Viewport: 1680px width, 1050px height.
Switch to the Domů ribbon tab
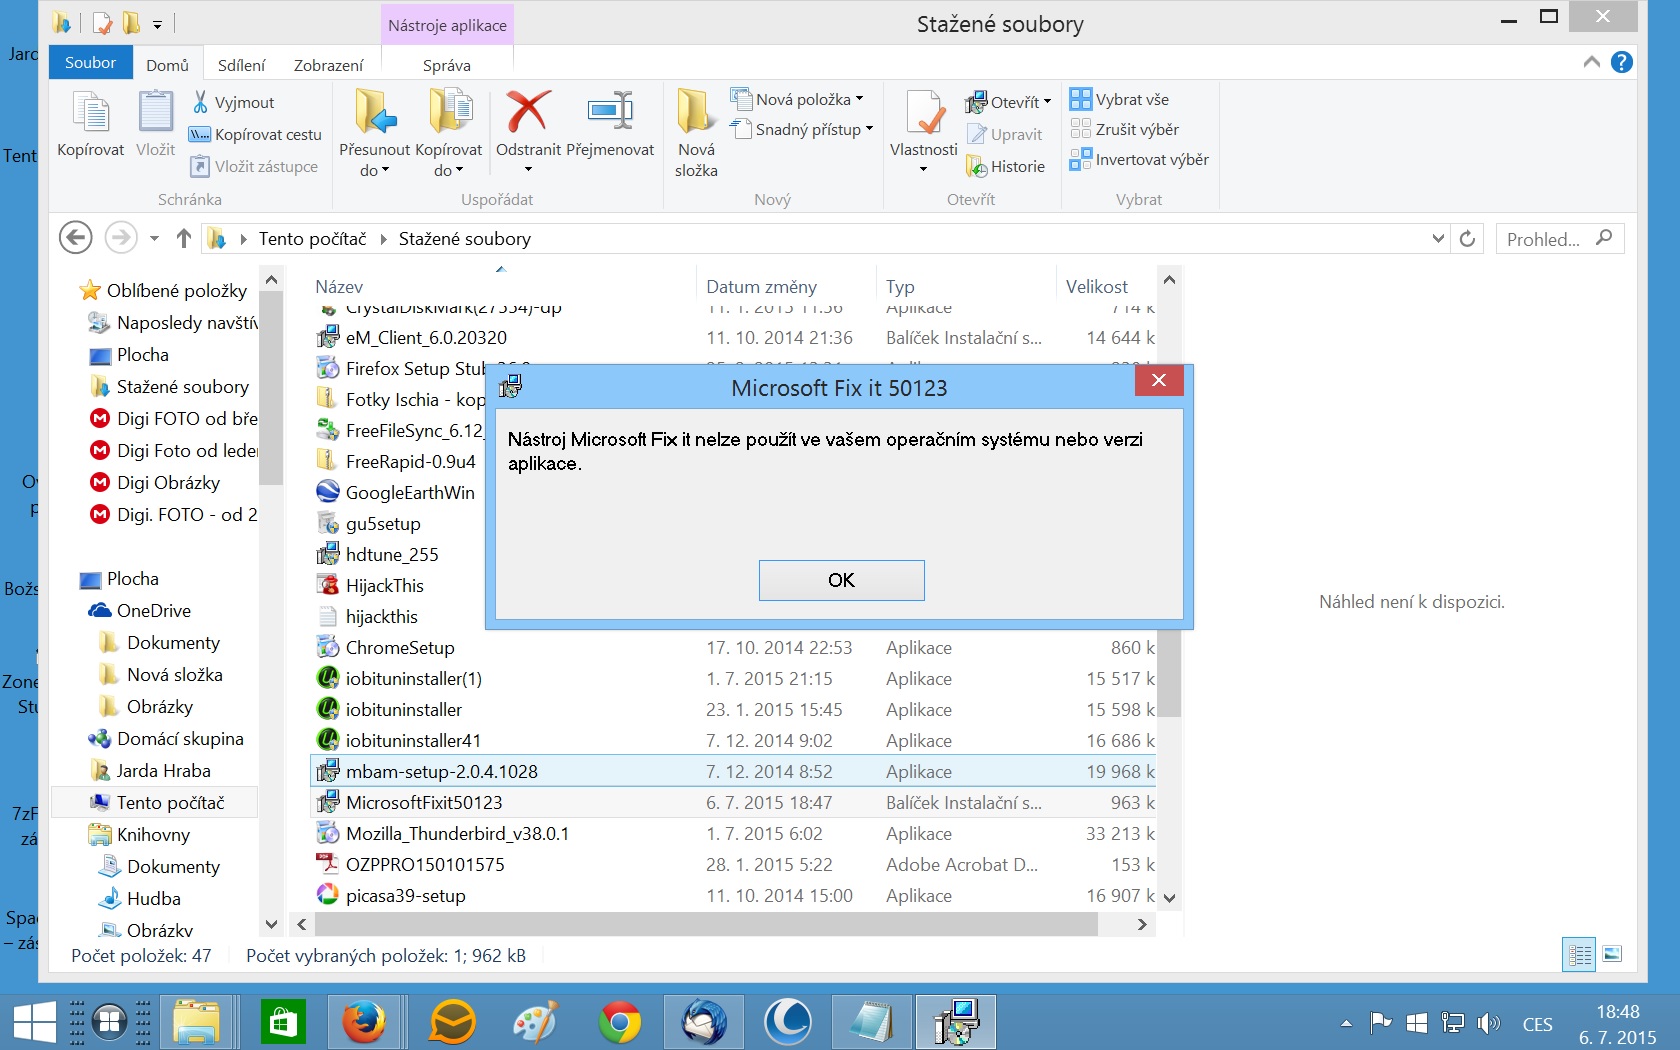167,65
